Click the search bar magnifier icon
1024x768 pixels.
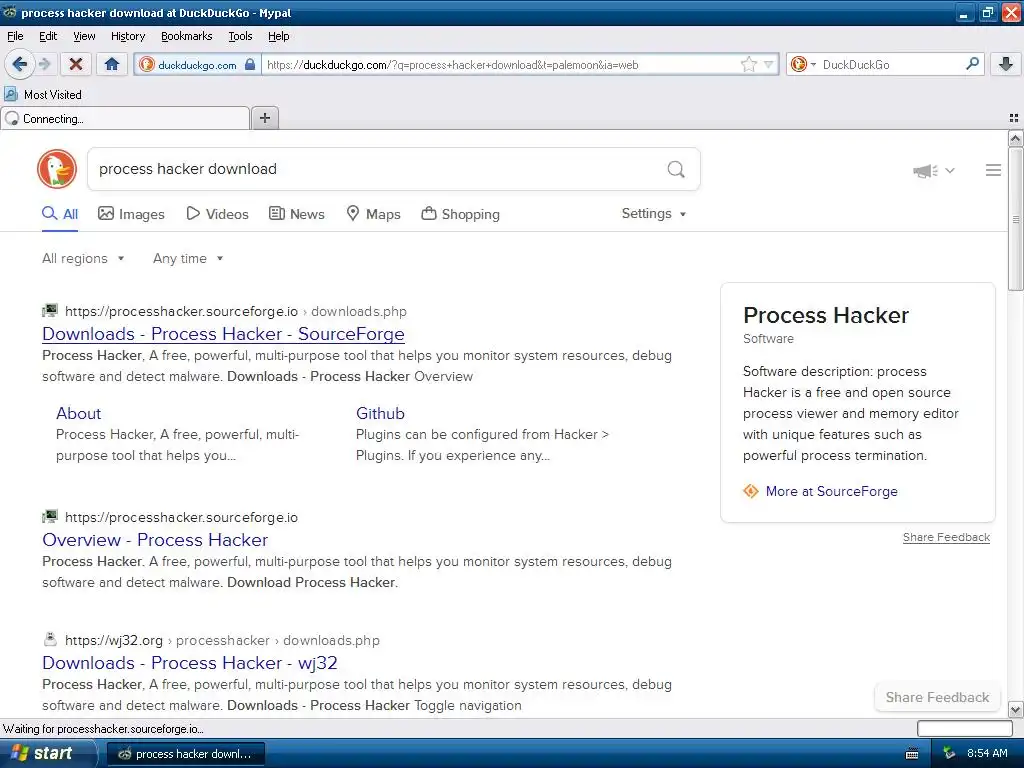[x=972, y=63]
